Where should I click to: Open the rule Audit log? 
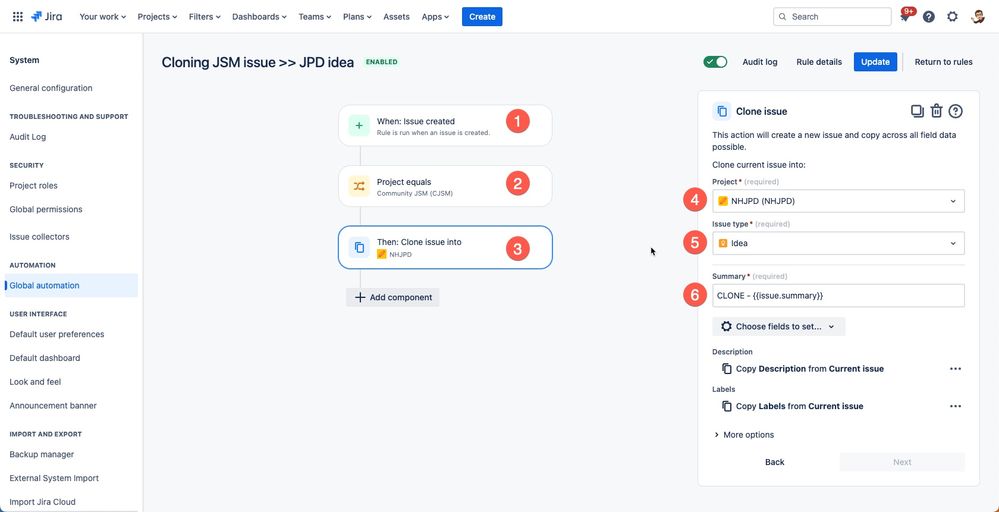coord(759,62)
